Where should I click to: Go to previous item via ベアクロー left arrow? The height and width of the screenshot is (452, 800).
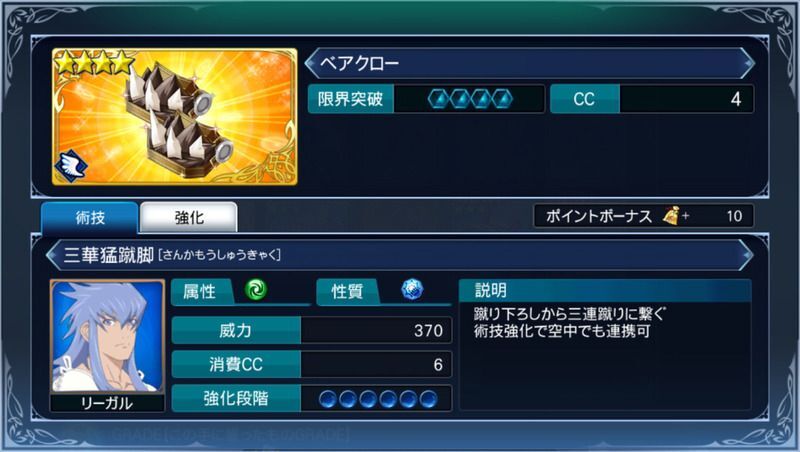pyautogui.click(x=311, y=63)
